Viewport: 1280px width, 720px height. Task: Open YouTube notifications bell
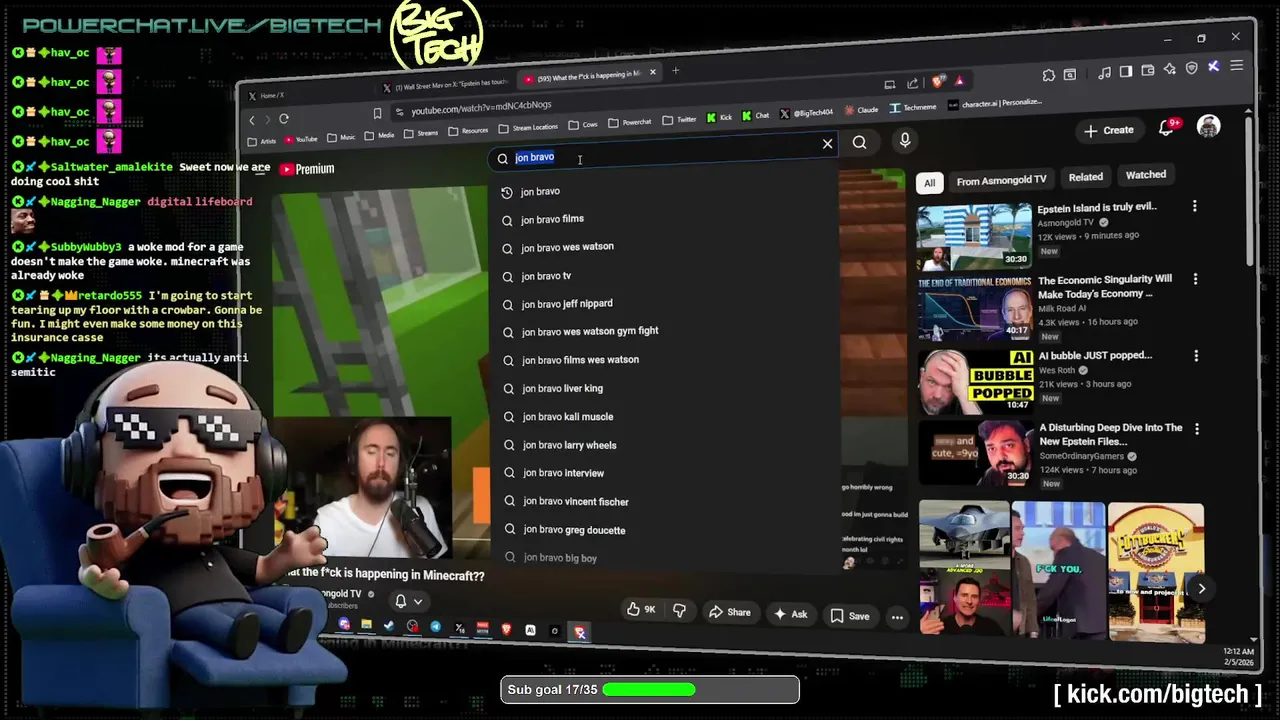(1167, 128)
